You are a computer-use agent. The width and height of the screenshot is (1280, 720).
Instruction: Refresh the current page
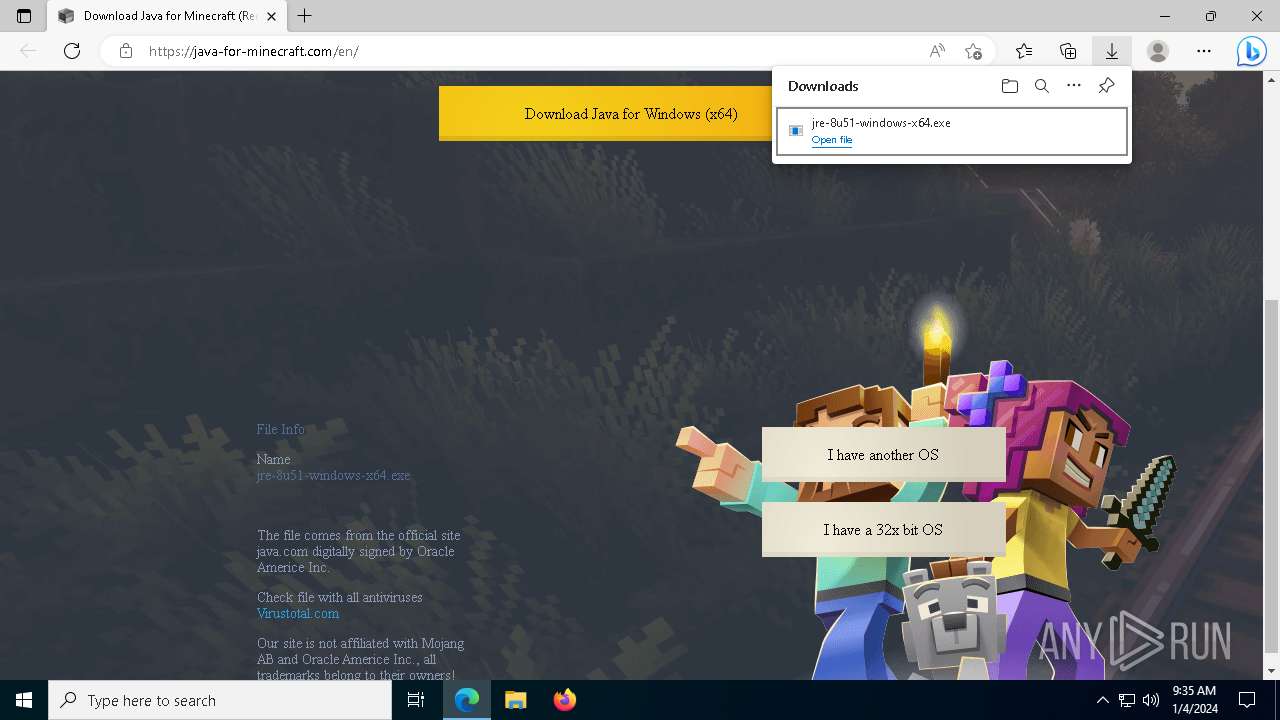pos(72,51)
